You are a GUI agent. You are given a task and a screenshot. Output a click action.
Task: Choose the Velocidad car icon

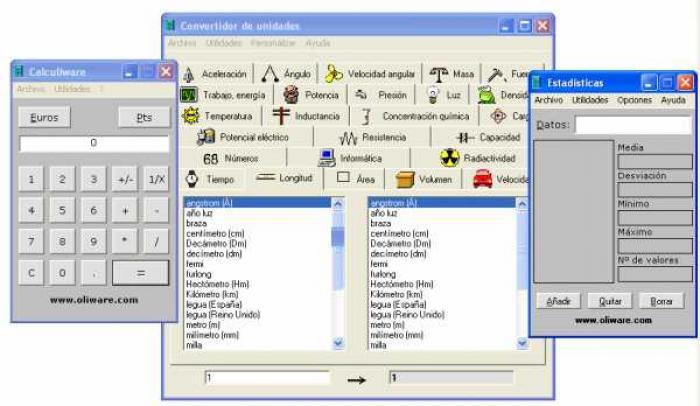483,179
